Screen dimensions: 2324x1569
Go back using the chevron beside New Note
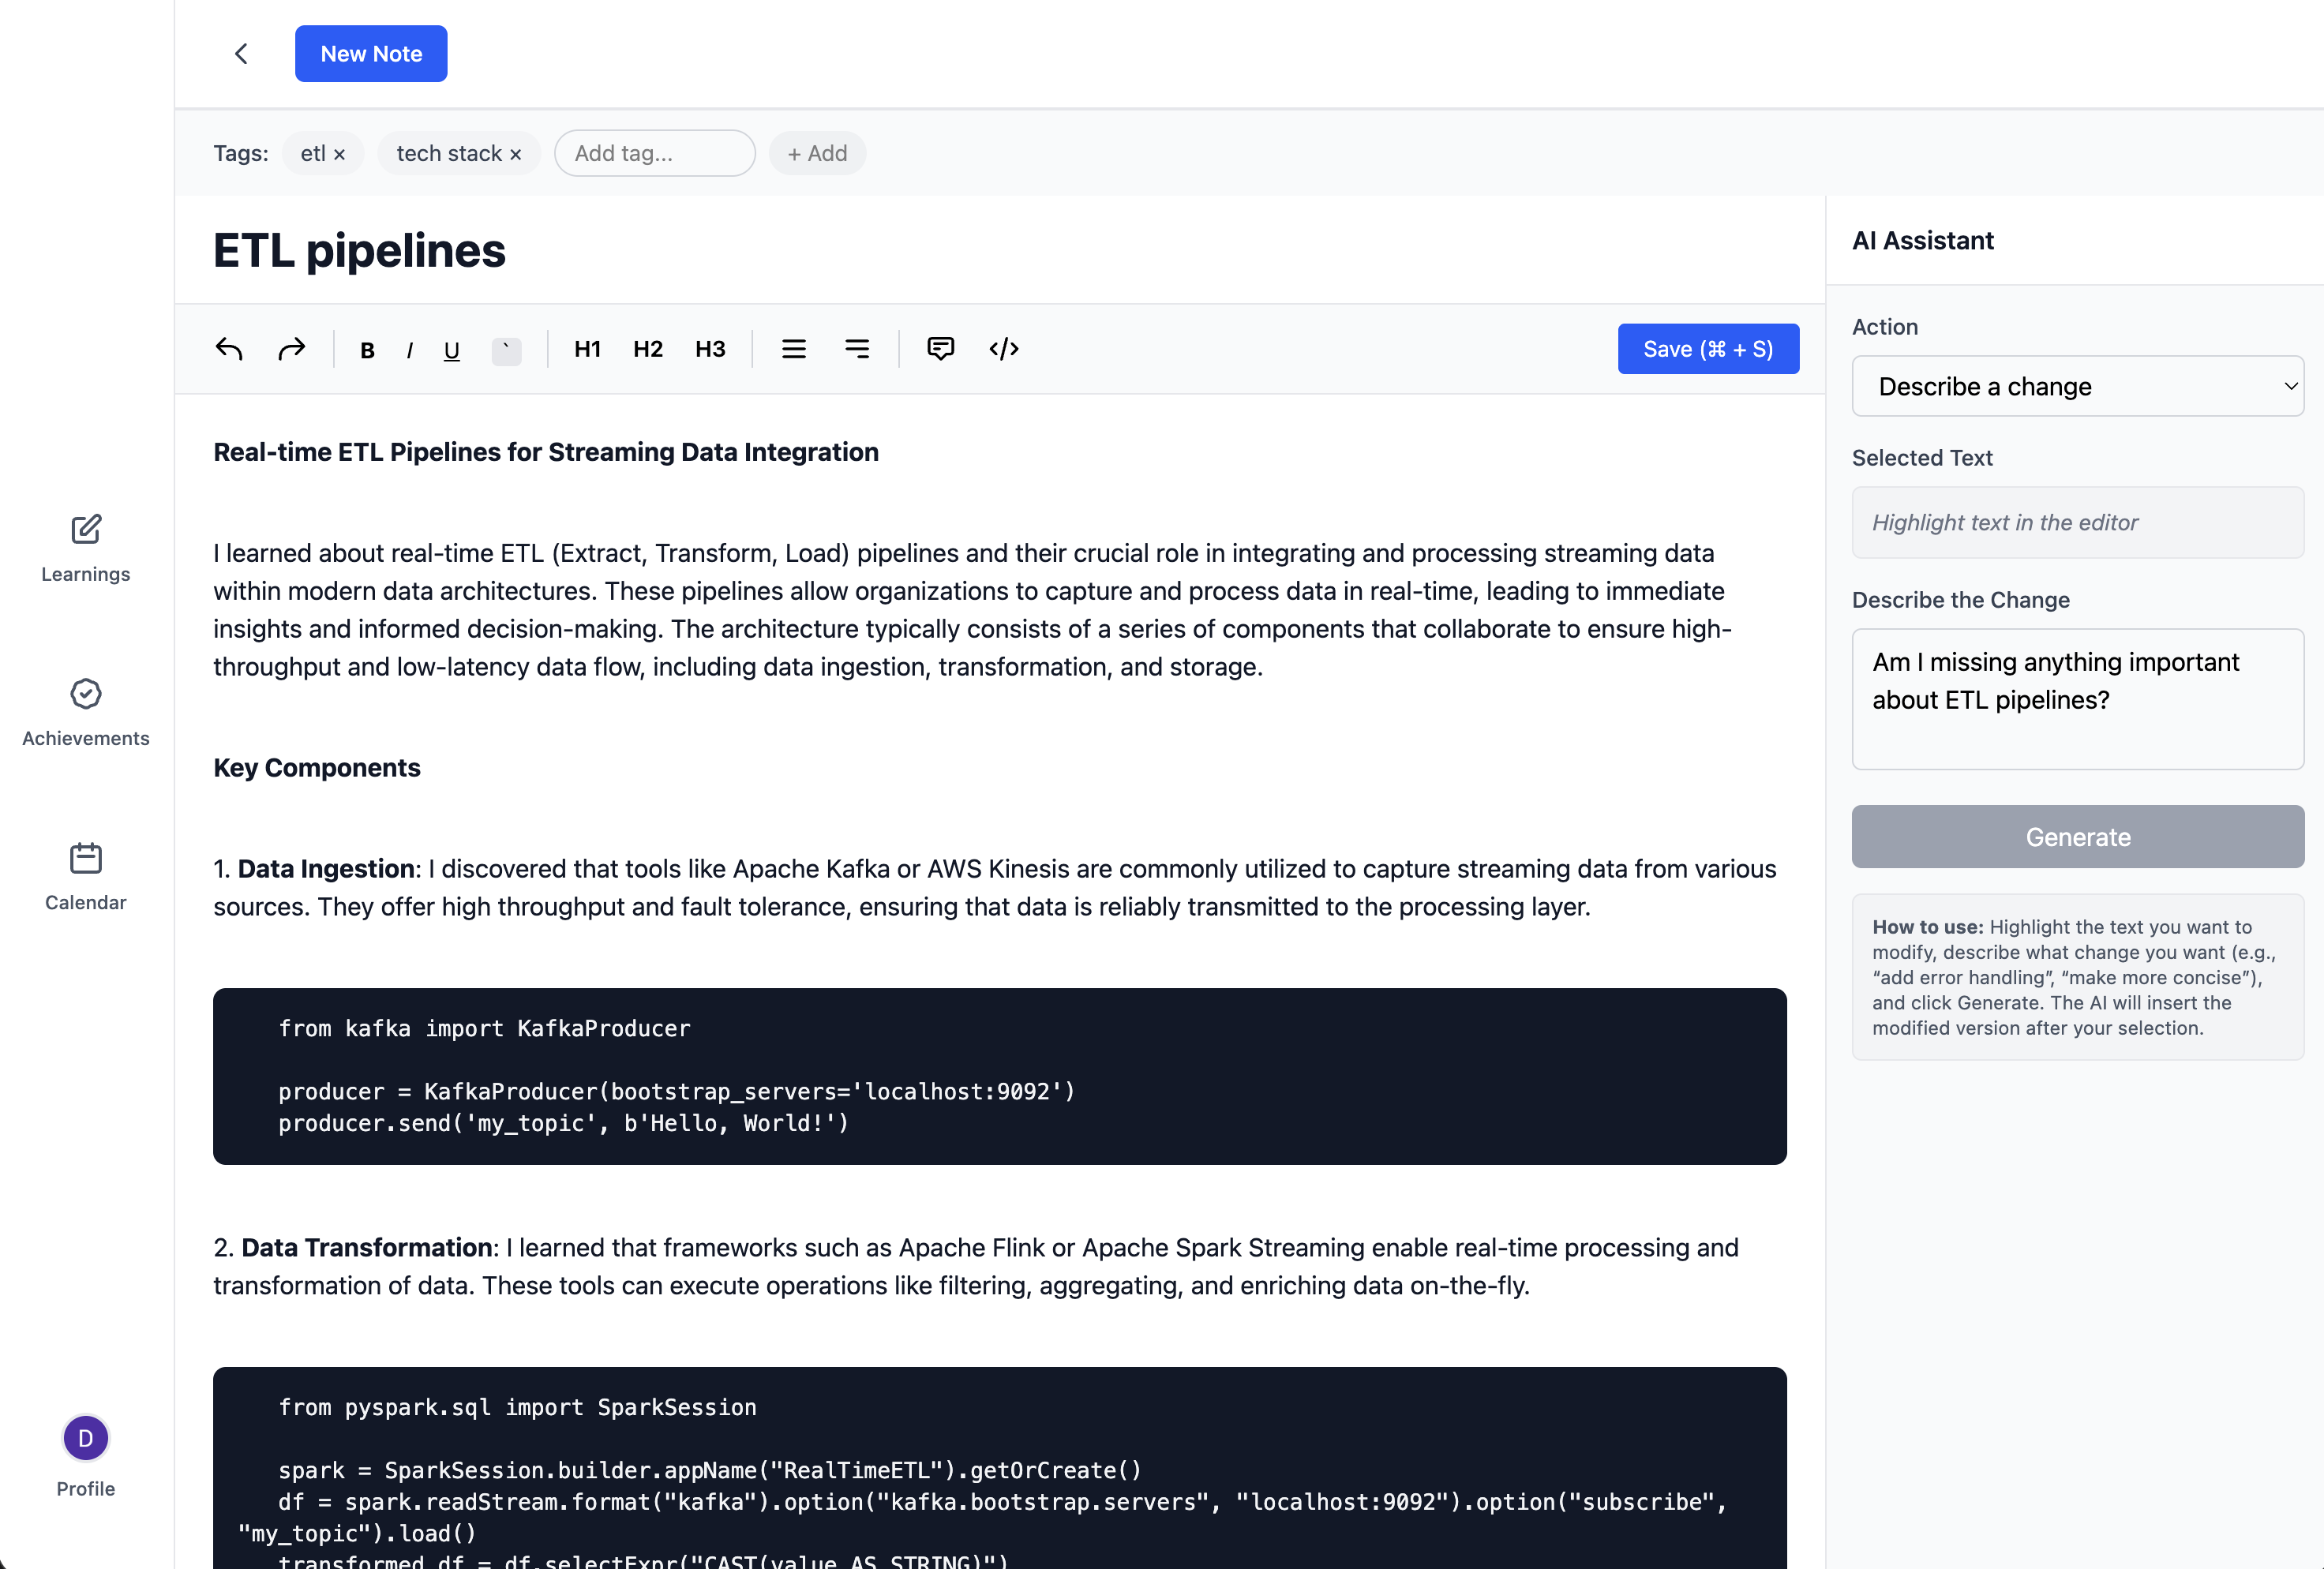[241, 53]
